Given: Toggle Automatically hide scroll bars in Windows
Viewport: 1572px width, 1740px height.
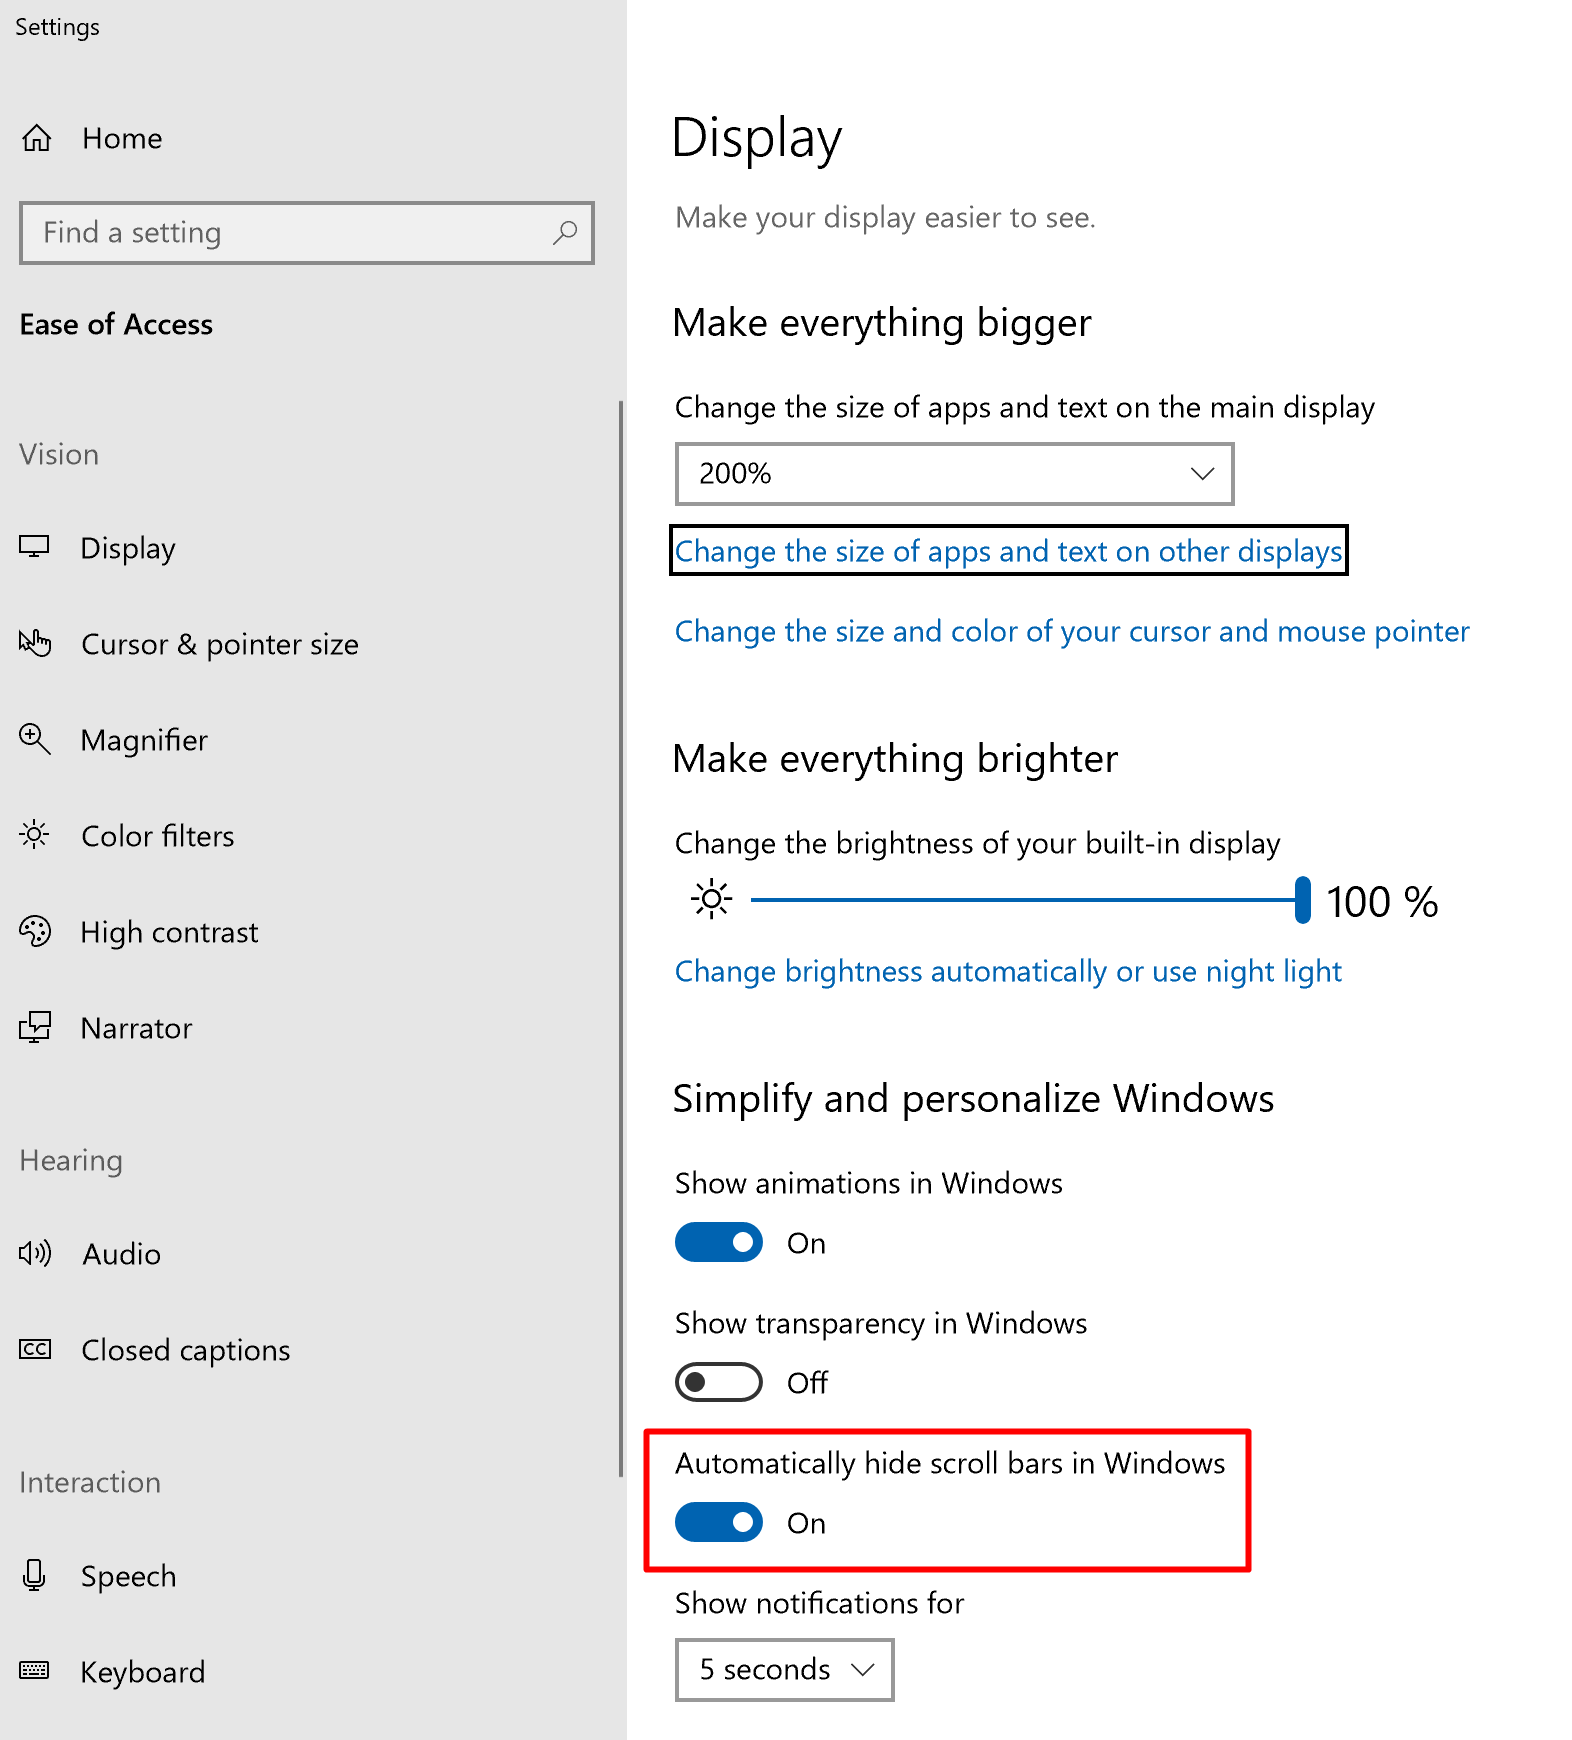Looking at the screenshot, I should [x=719, y=1522].
